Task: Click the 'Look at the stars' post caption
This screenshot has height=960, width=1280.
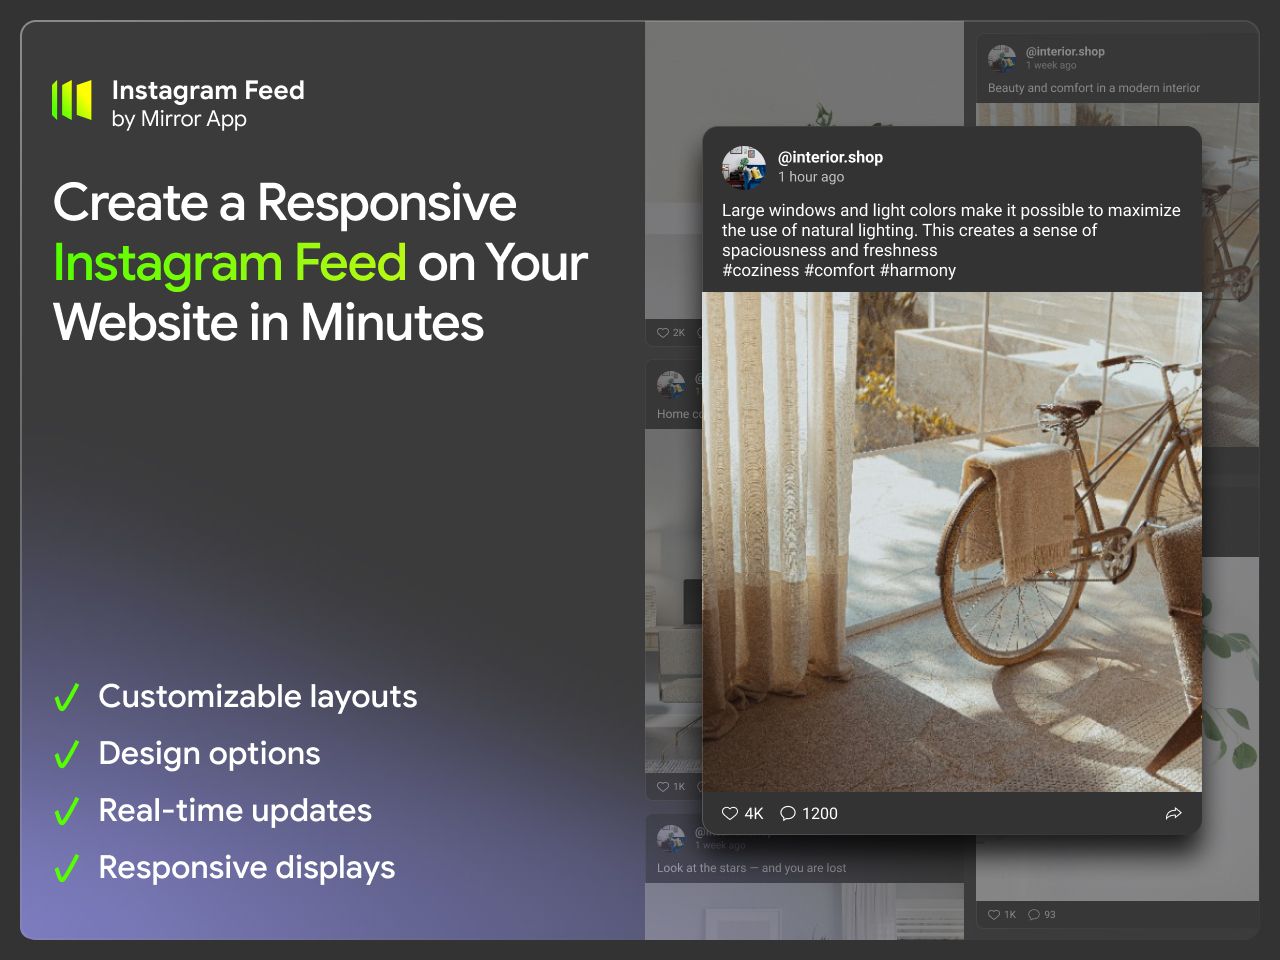Action: click(x=751, y=868)
